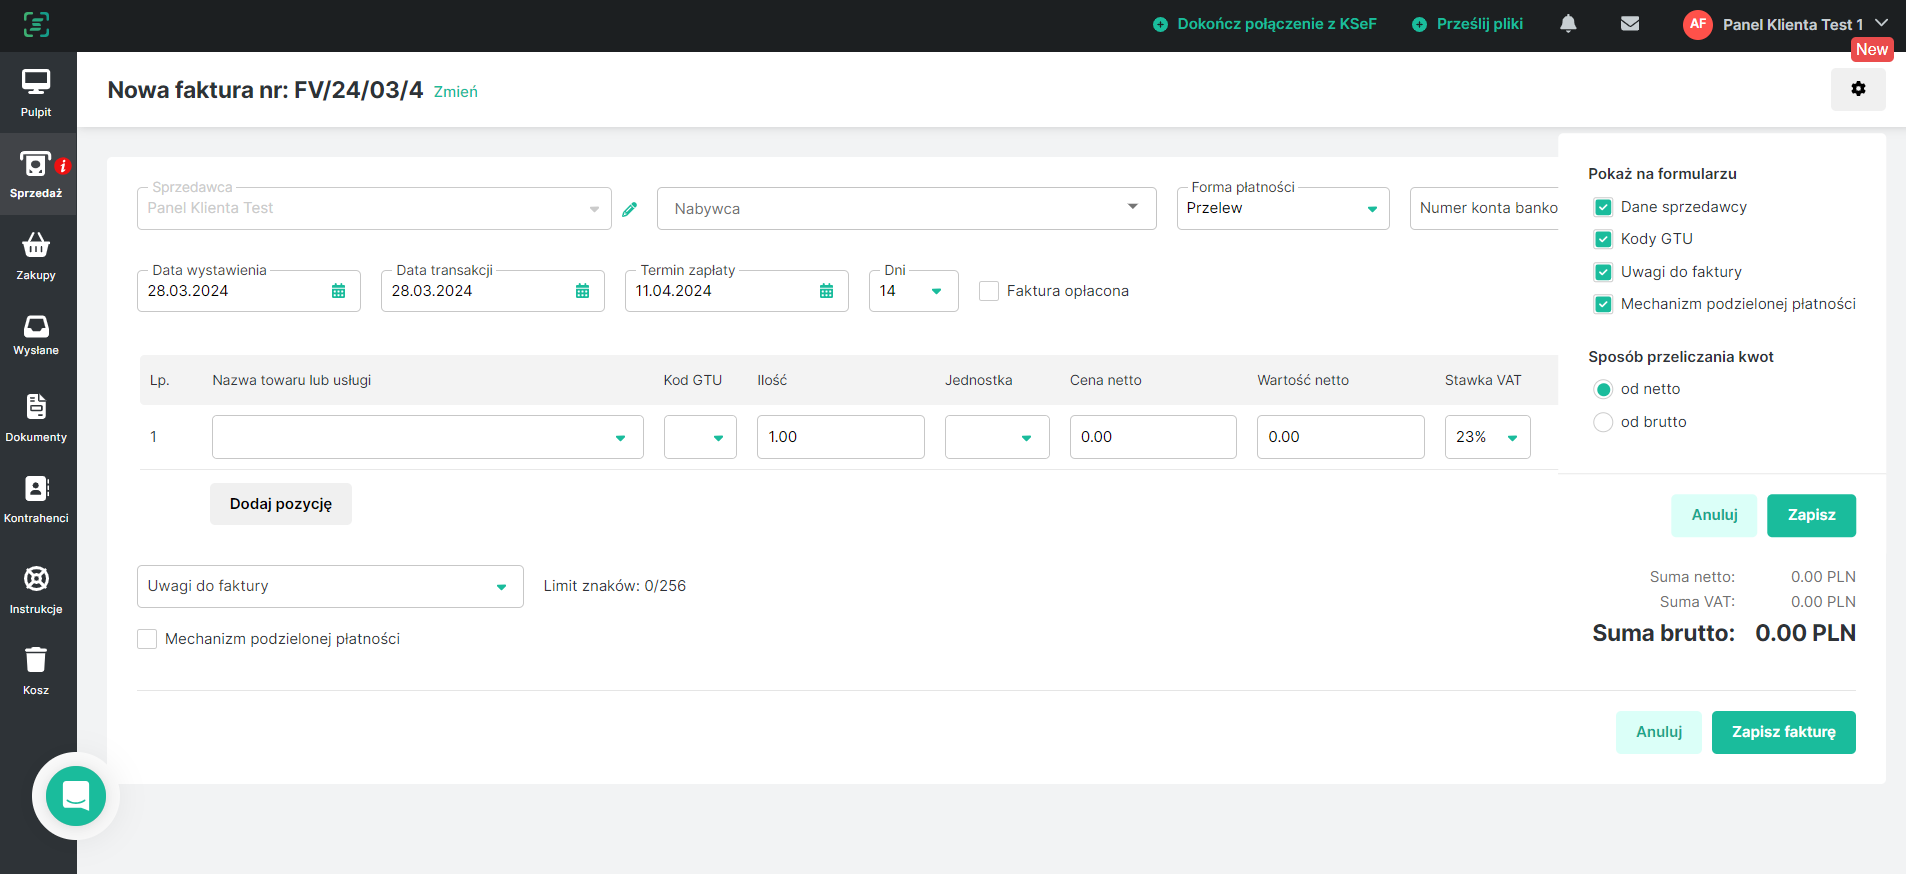Image resolution: width=1906 pixels, height=874 pixels.
Task: Click Zmień link next to invoice number
Action: point(455,92)
